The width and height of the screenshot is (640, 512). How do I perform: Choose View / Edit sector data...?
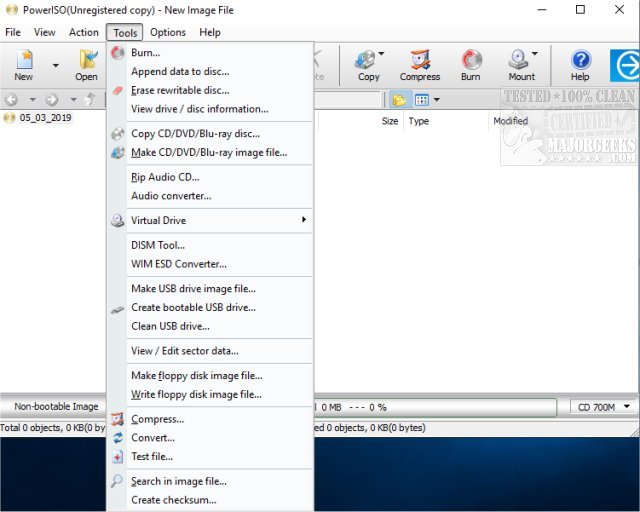211,351
